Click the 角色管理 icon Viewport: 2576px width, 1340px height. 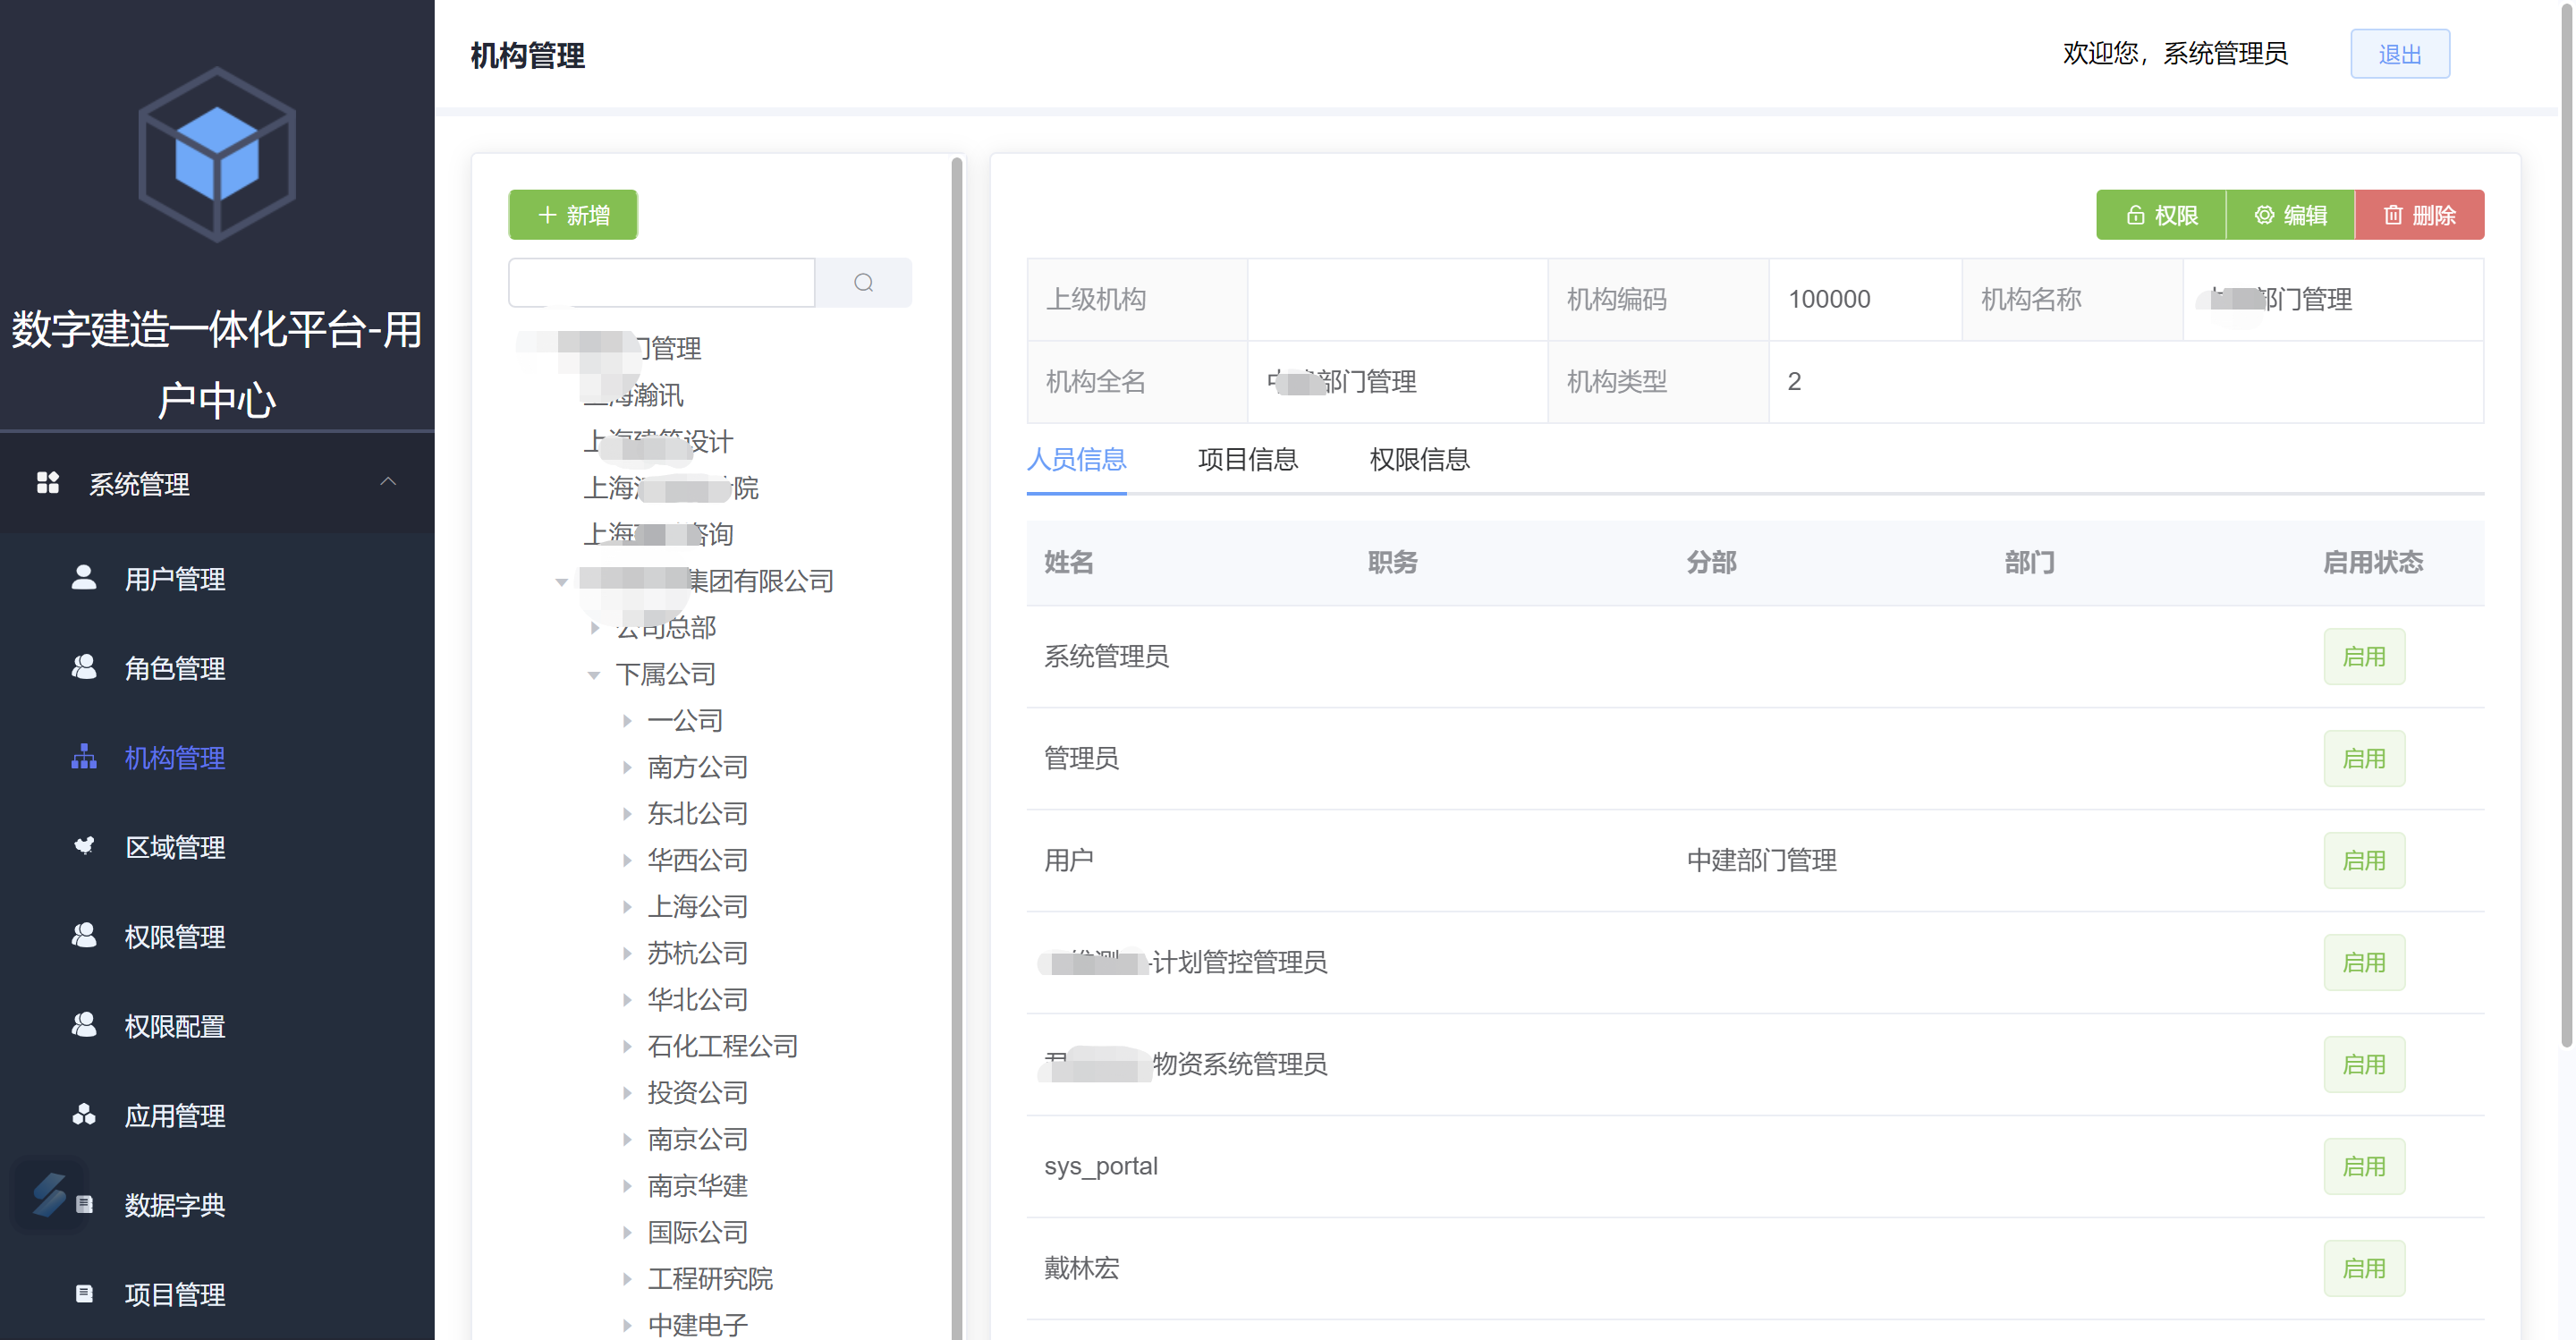click(x=84, y=667)
